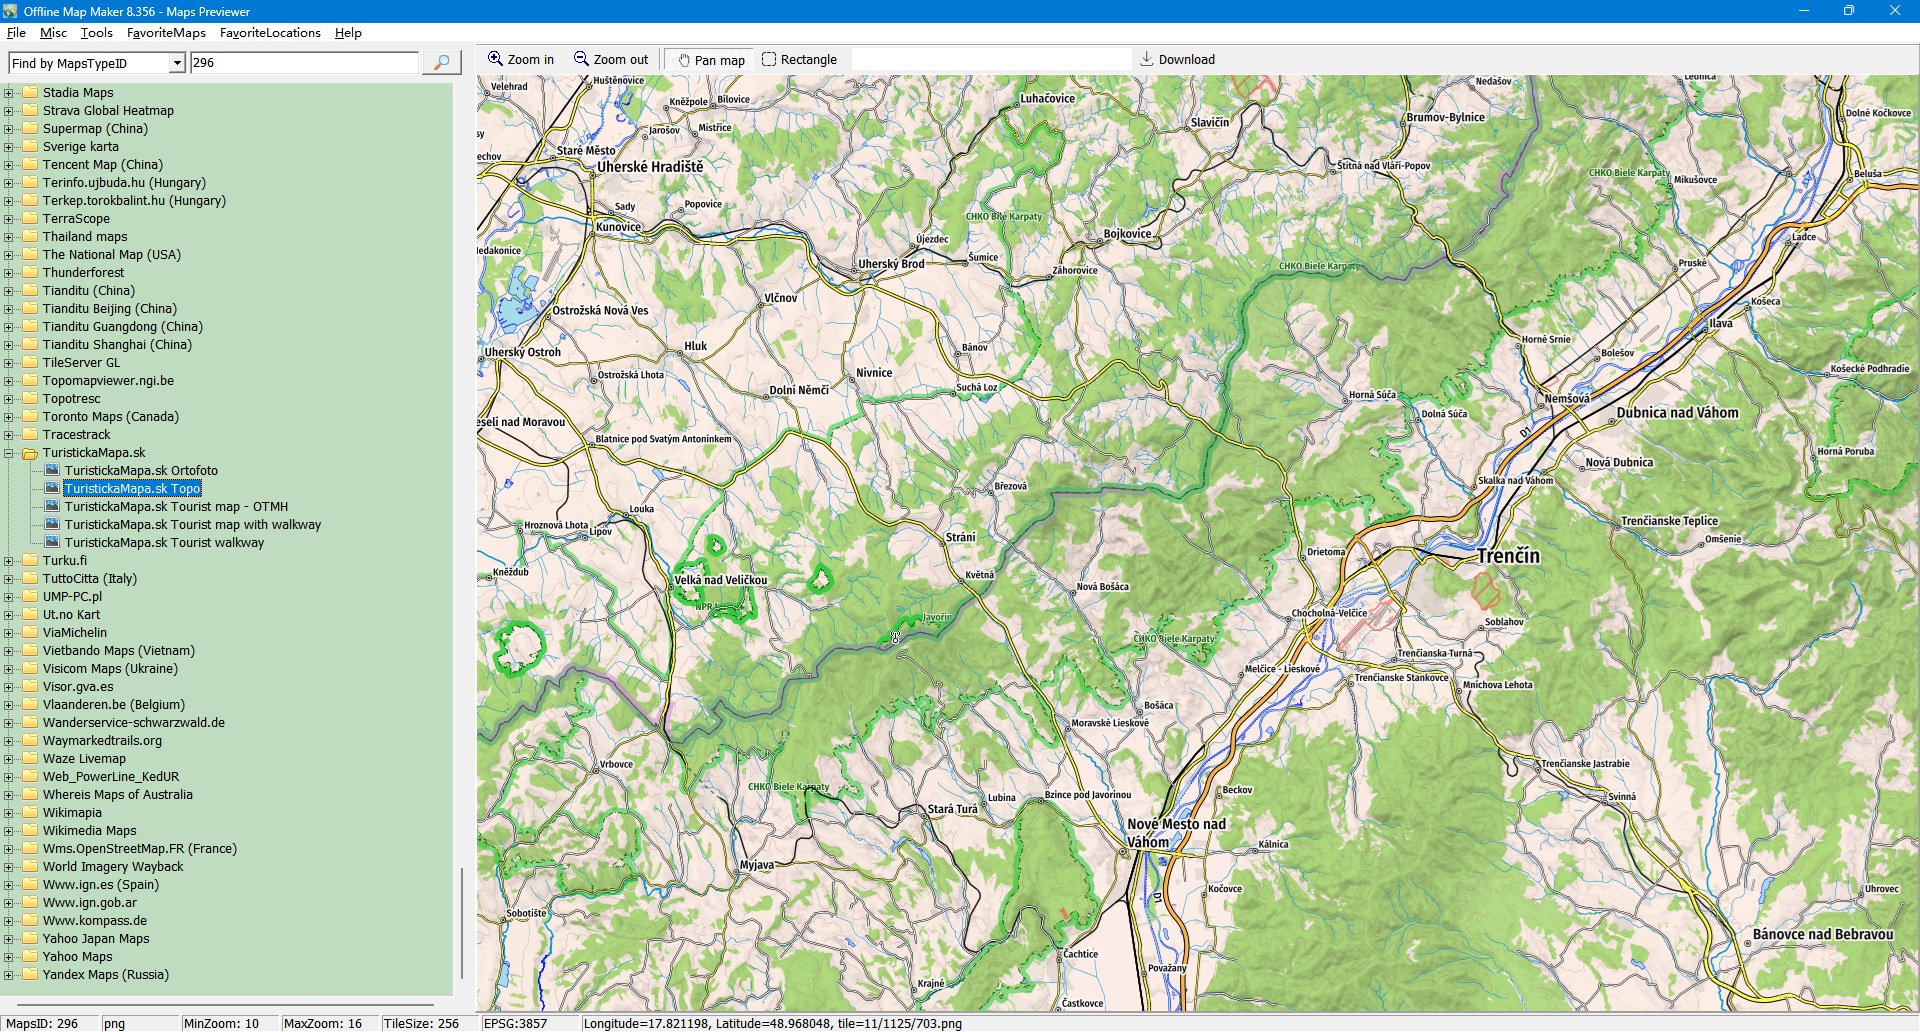Image resolution: width=1920 pixels, height=1032 pixels.
Task: Select Tourist map with walkway item
Action: click(x=192, y=525)
